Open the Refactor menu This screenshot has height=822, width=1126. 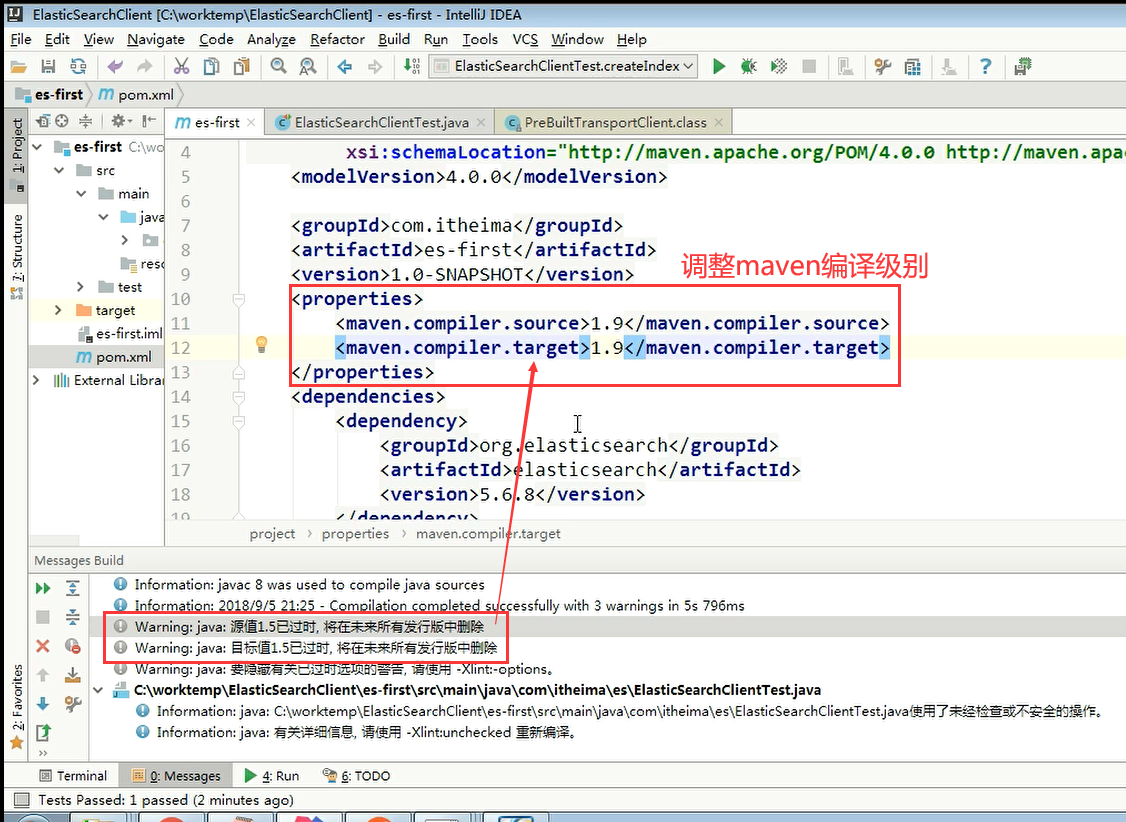point(337,40)
